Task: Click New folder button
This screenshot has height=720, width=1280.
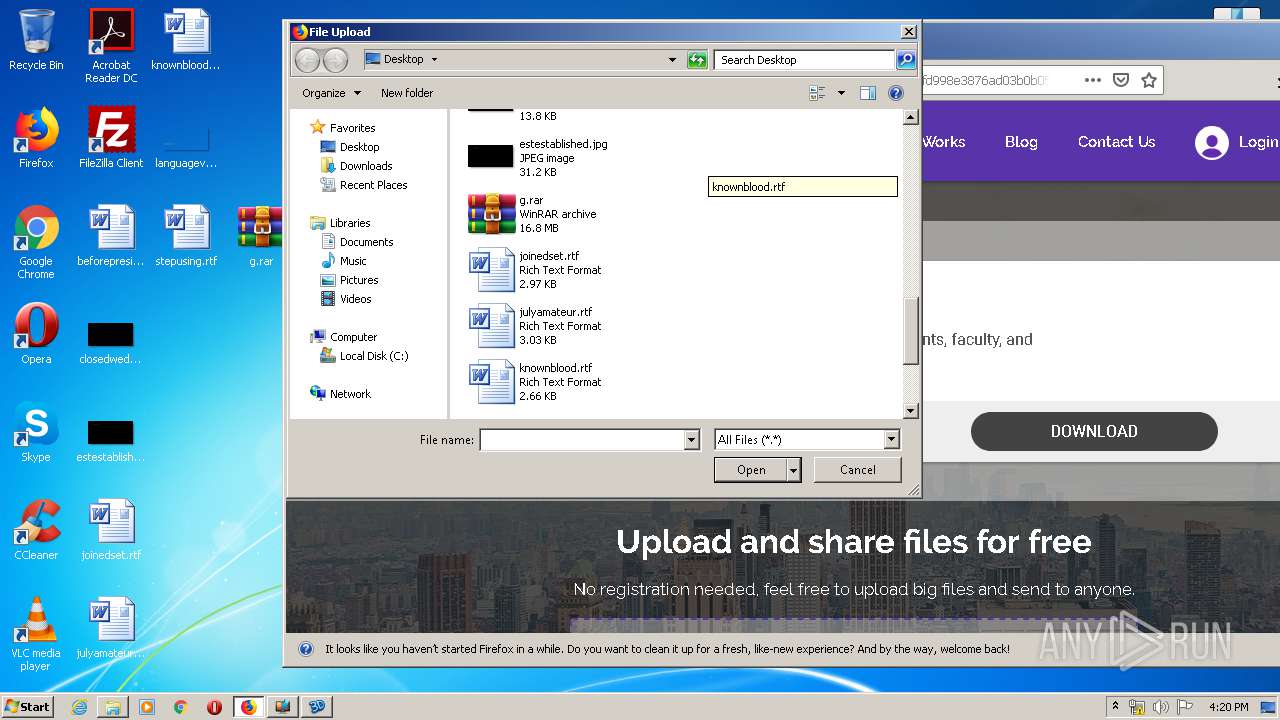Action: tap(407, 93)
